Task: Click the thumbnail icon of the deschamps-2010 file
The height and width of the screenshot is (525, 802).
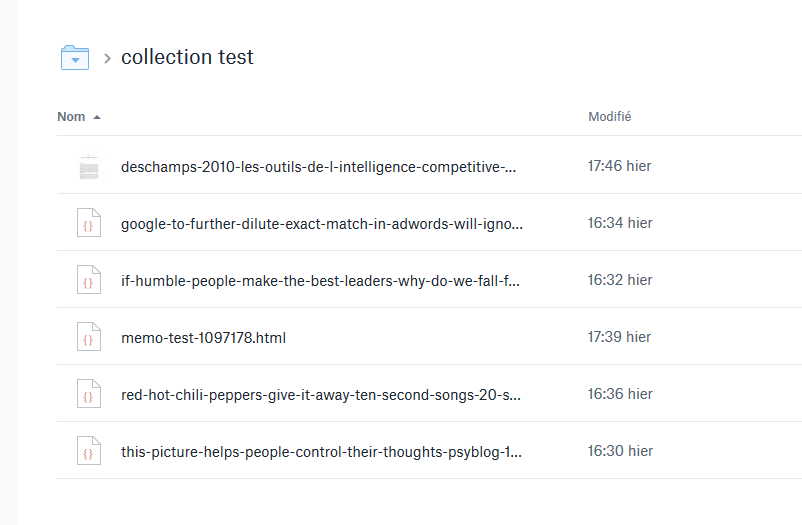Action: [89, 167]
